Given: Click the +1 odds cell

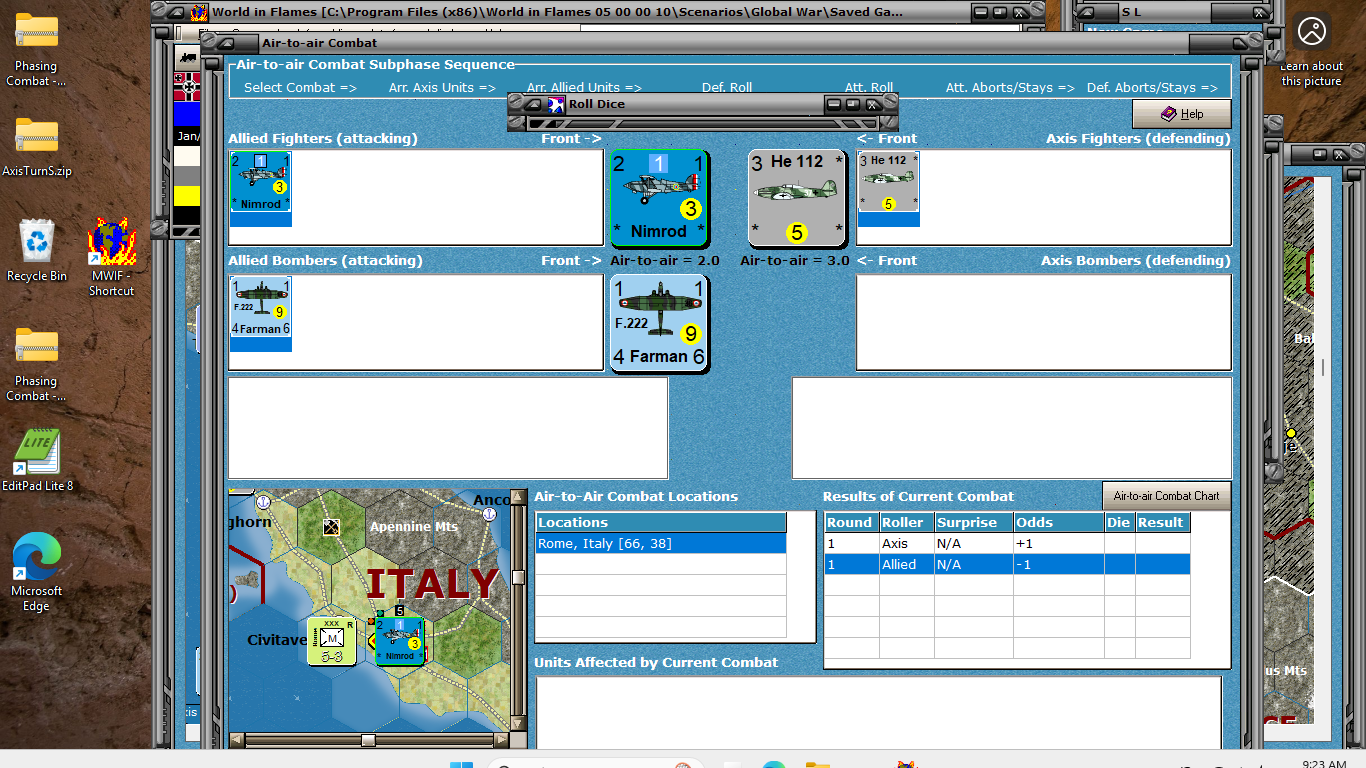Looking at the screenshot, I should tap(1058, 544).
